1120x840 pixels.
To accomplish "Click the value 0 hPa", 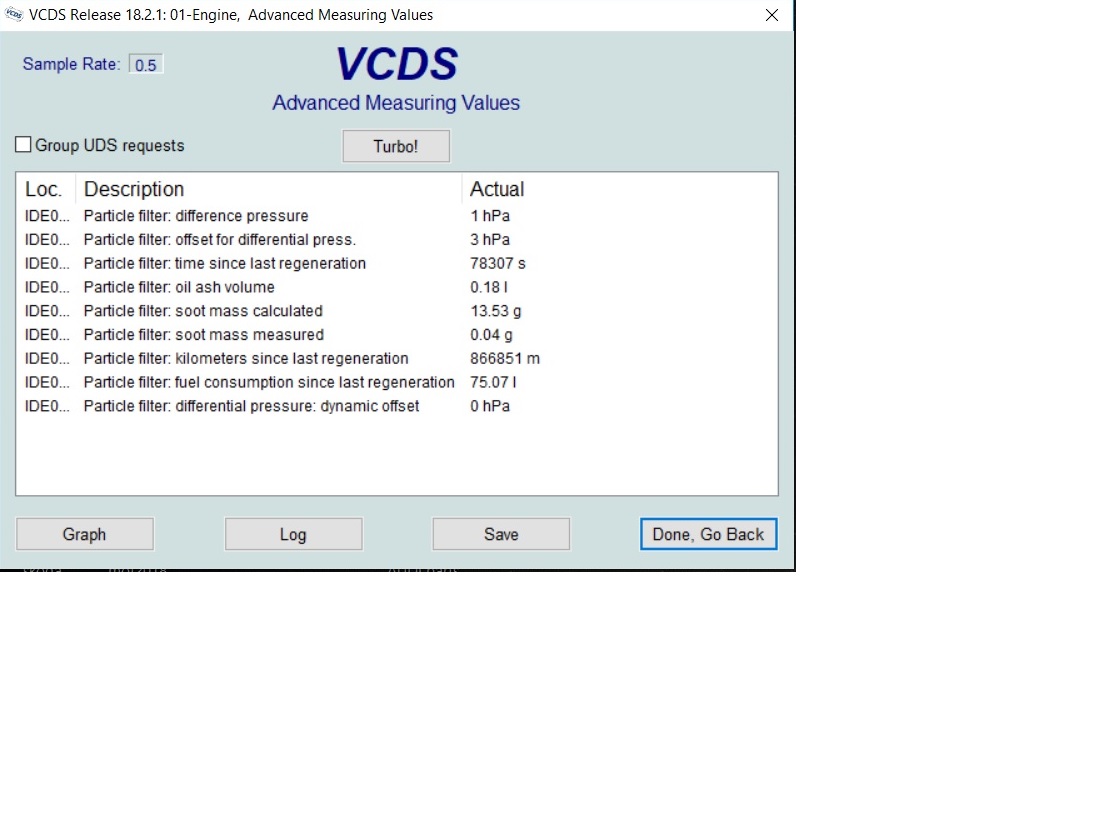I will 490,406.
